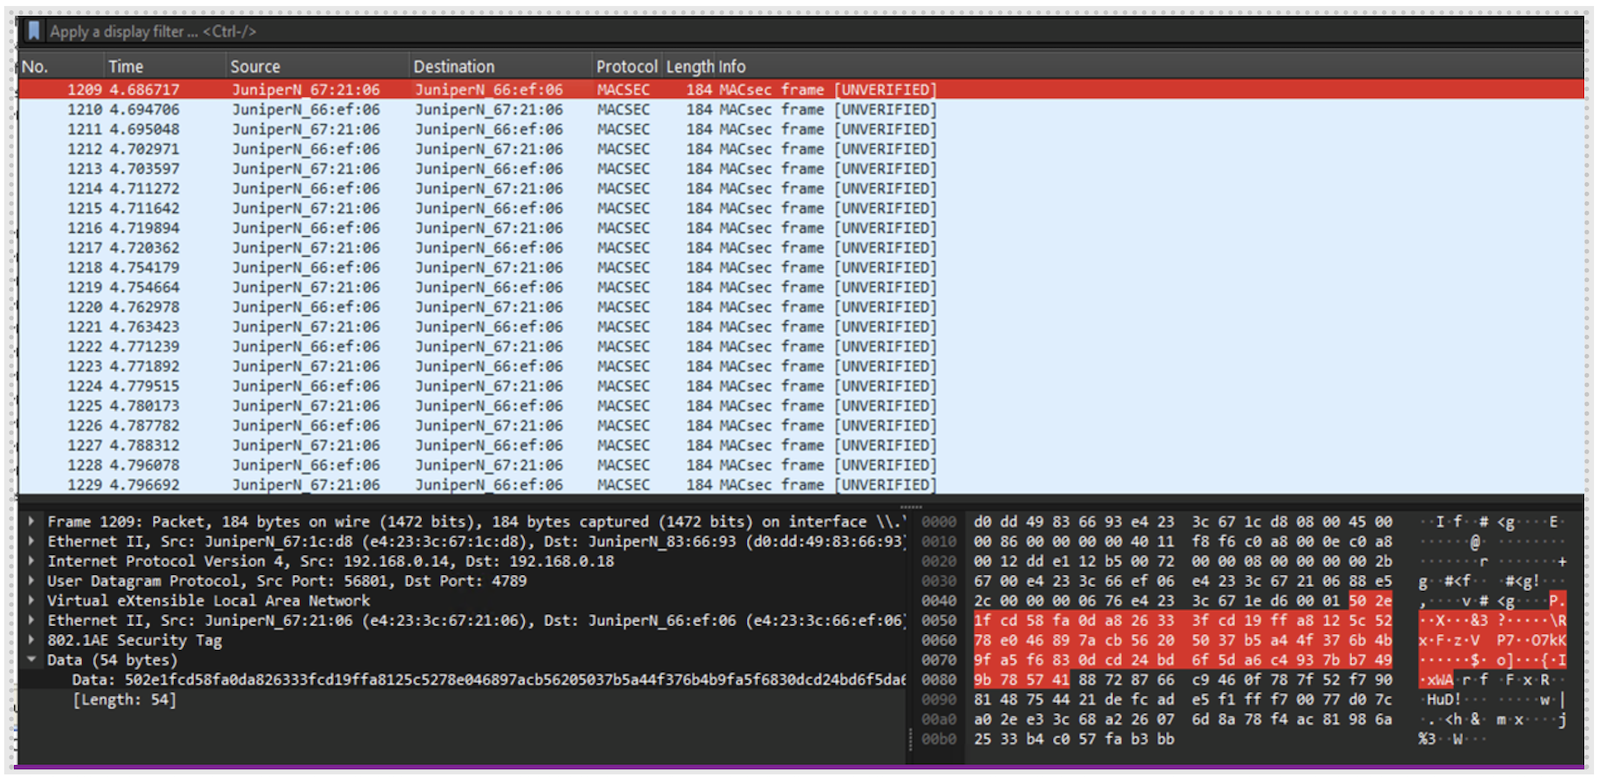Expand the Internet Protocol Version 4 node
1600x781 pixels.
click(32, 561)
